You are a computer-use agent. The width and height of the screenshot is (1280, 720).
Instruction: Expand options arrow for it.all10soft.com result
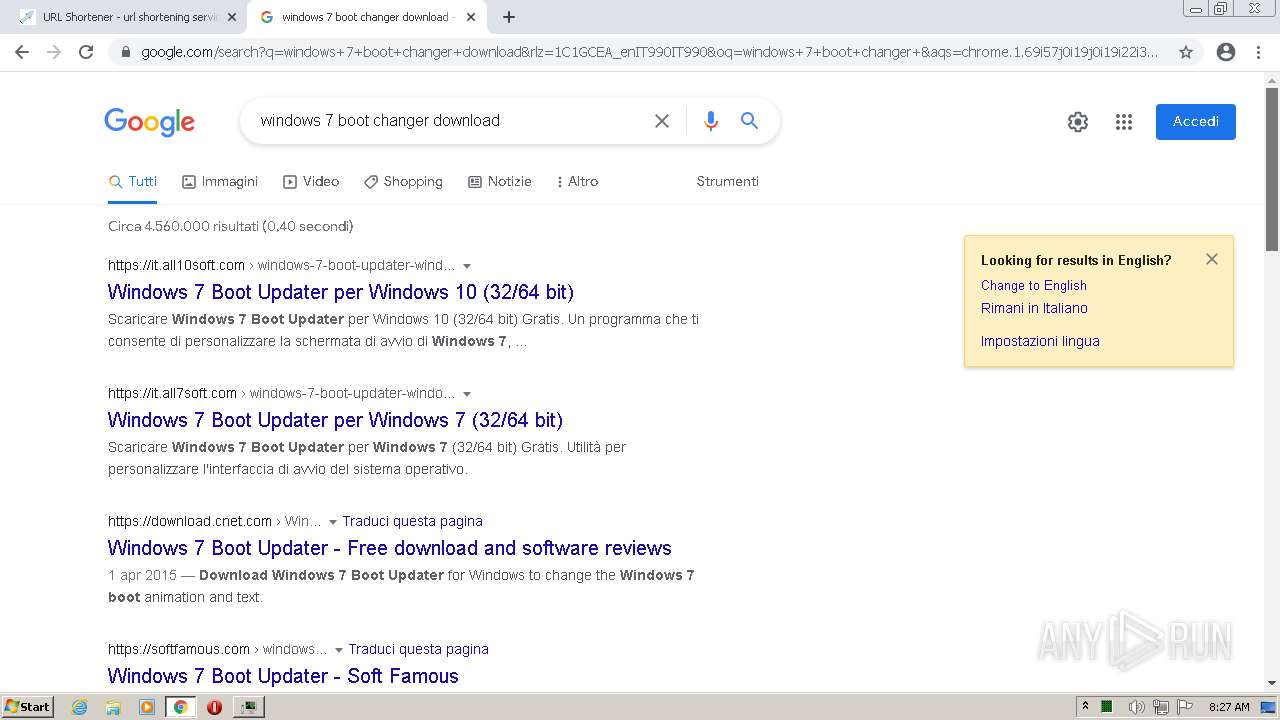click(467, 266)
